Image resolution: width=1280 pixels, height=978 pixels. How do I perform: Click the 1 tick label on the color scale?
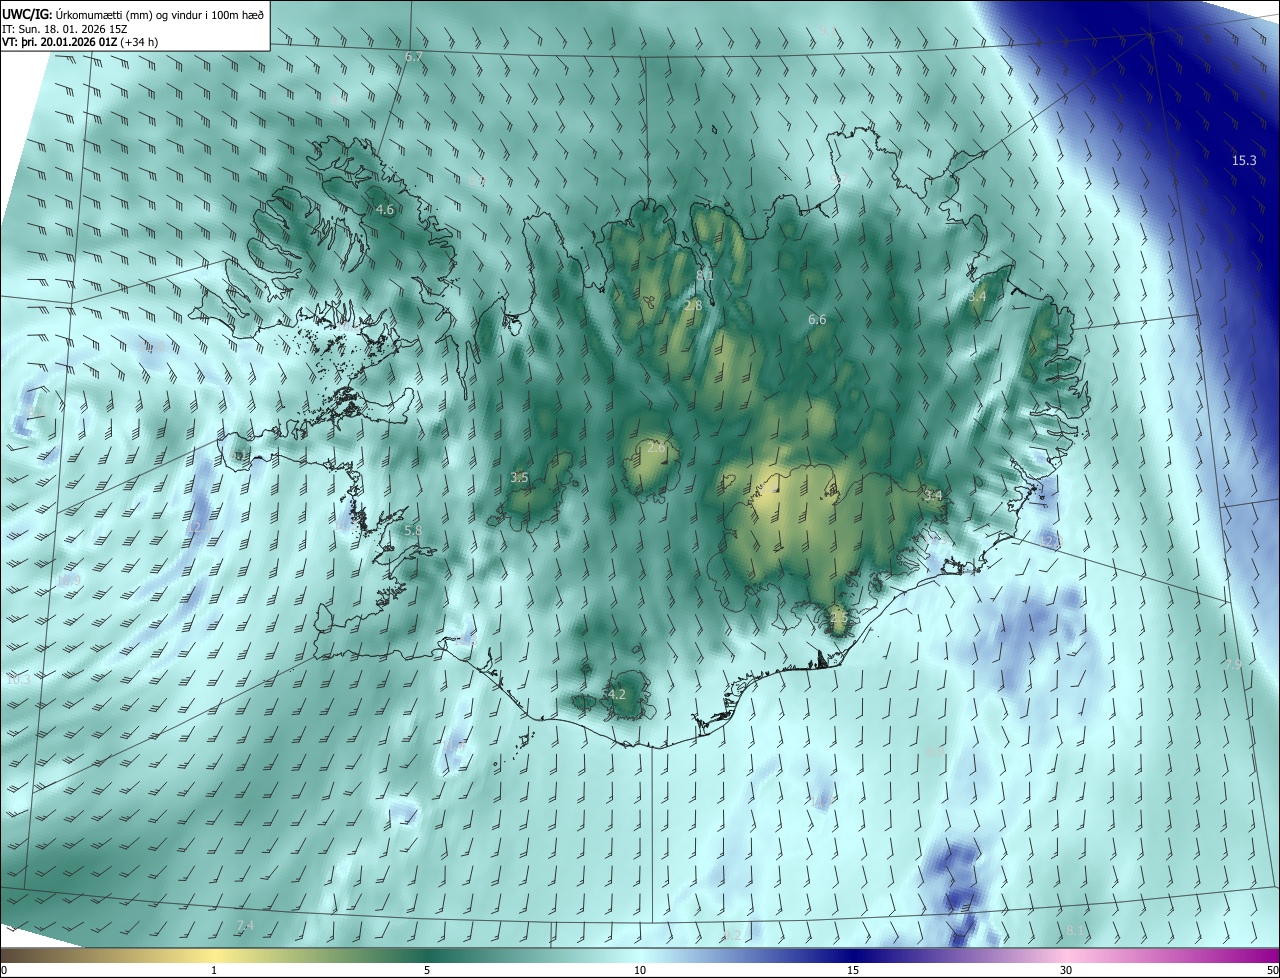pos(214,971)
